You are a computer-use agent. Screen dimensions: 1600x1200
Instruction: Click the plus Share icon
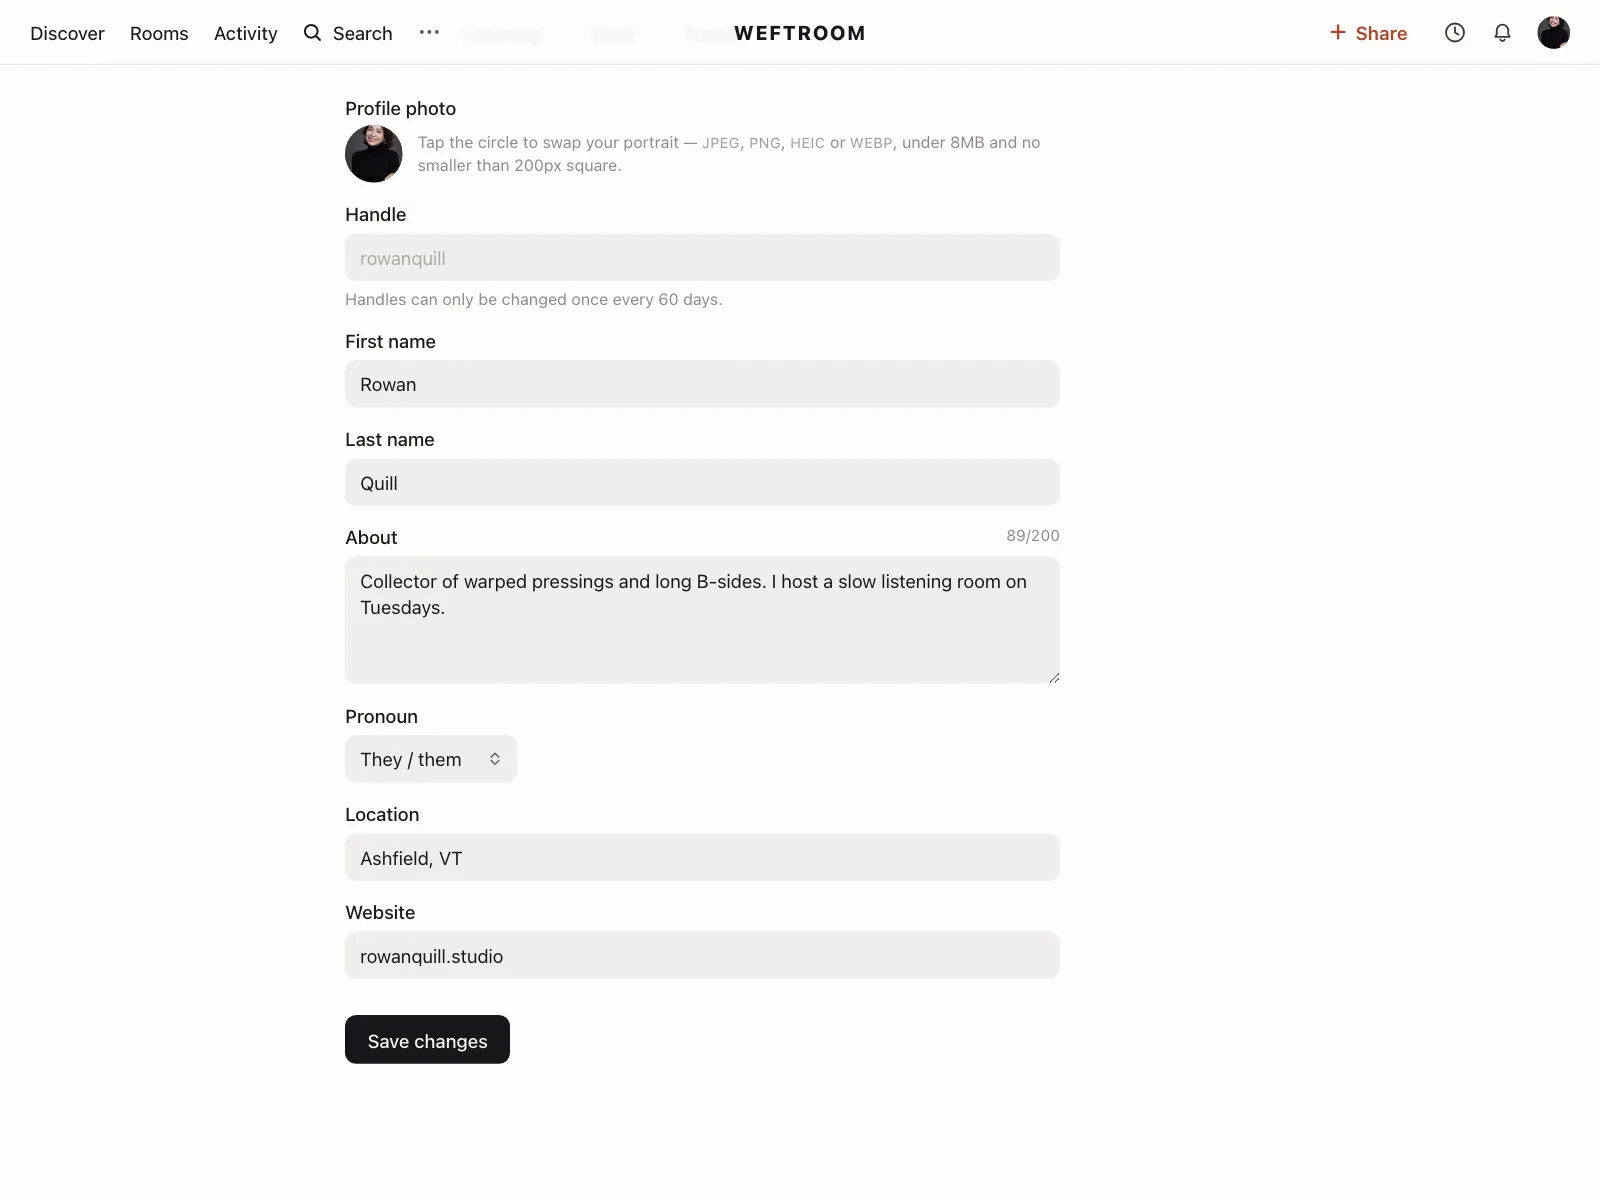(1338, 33)
